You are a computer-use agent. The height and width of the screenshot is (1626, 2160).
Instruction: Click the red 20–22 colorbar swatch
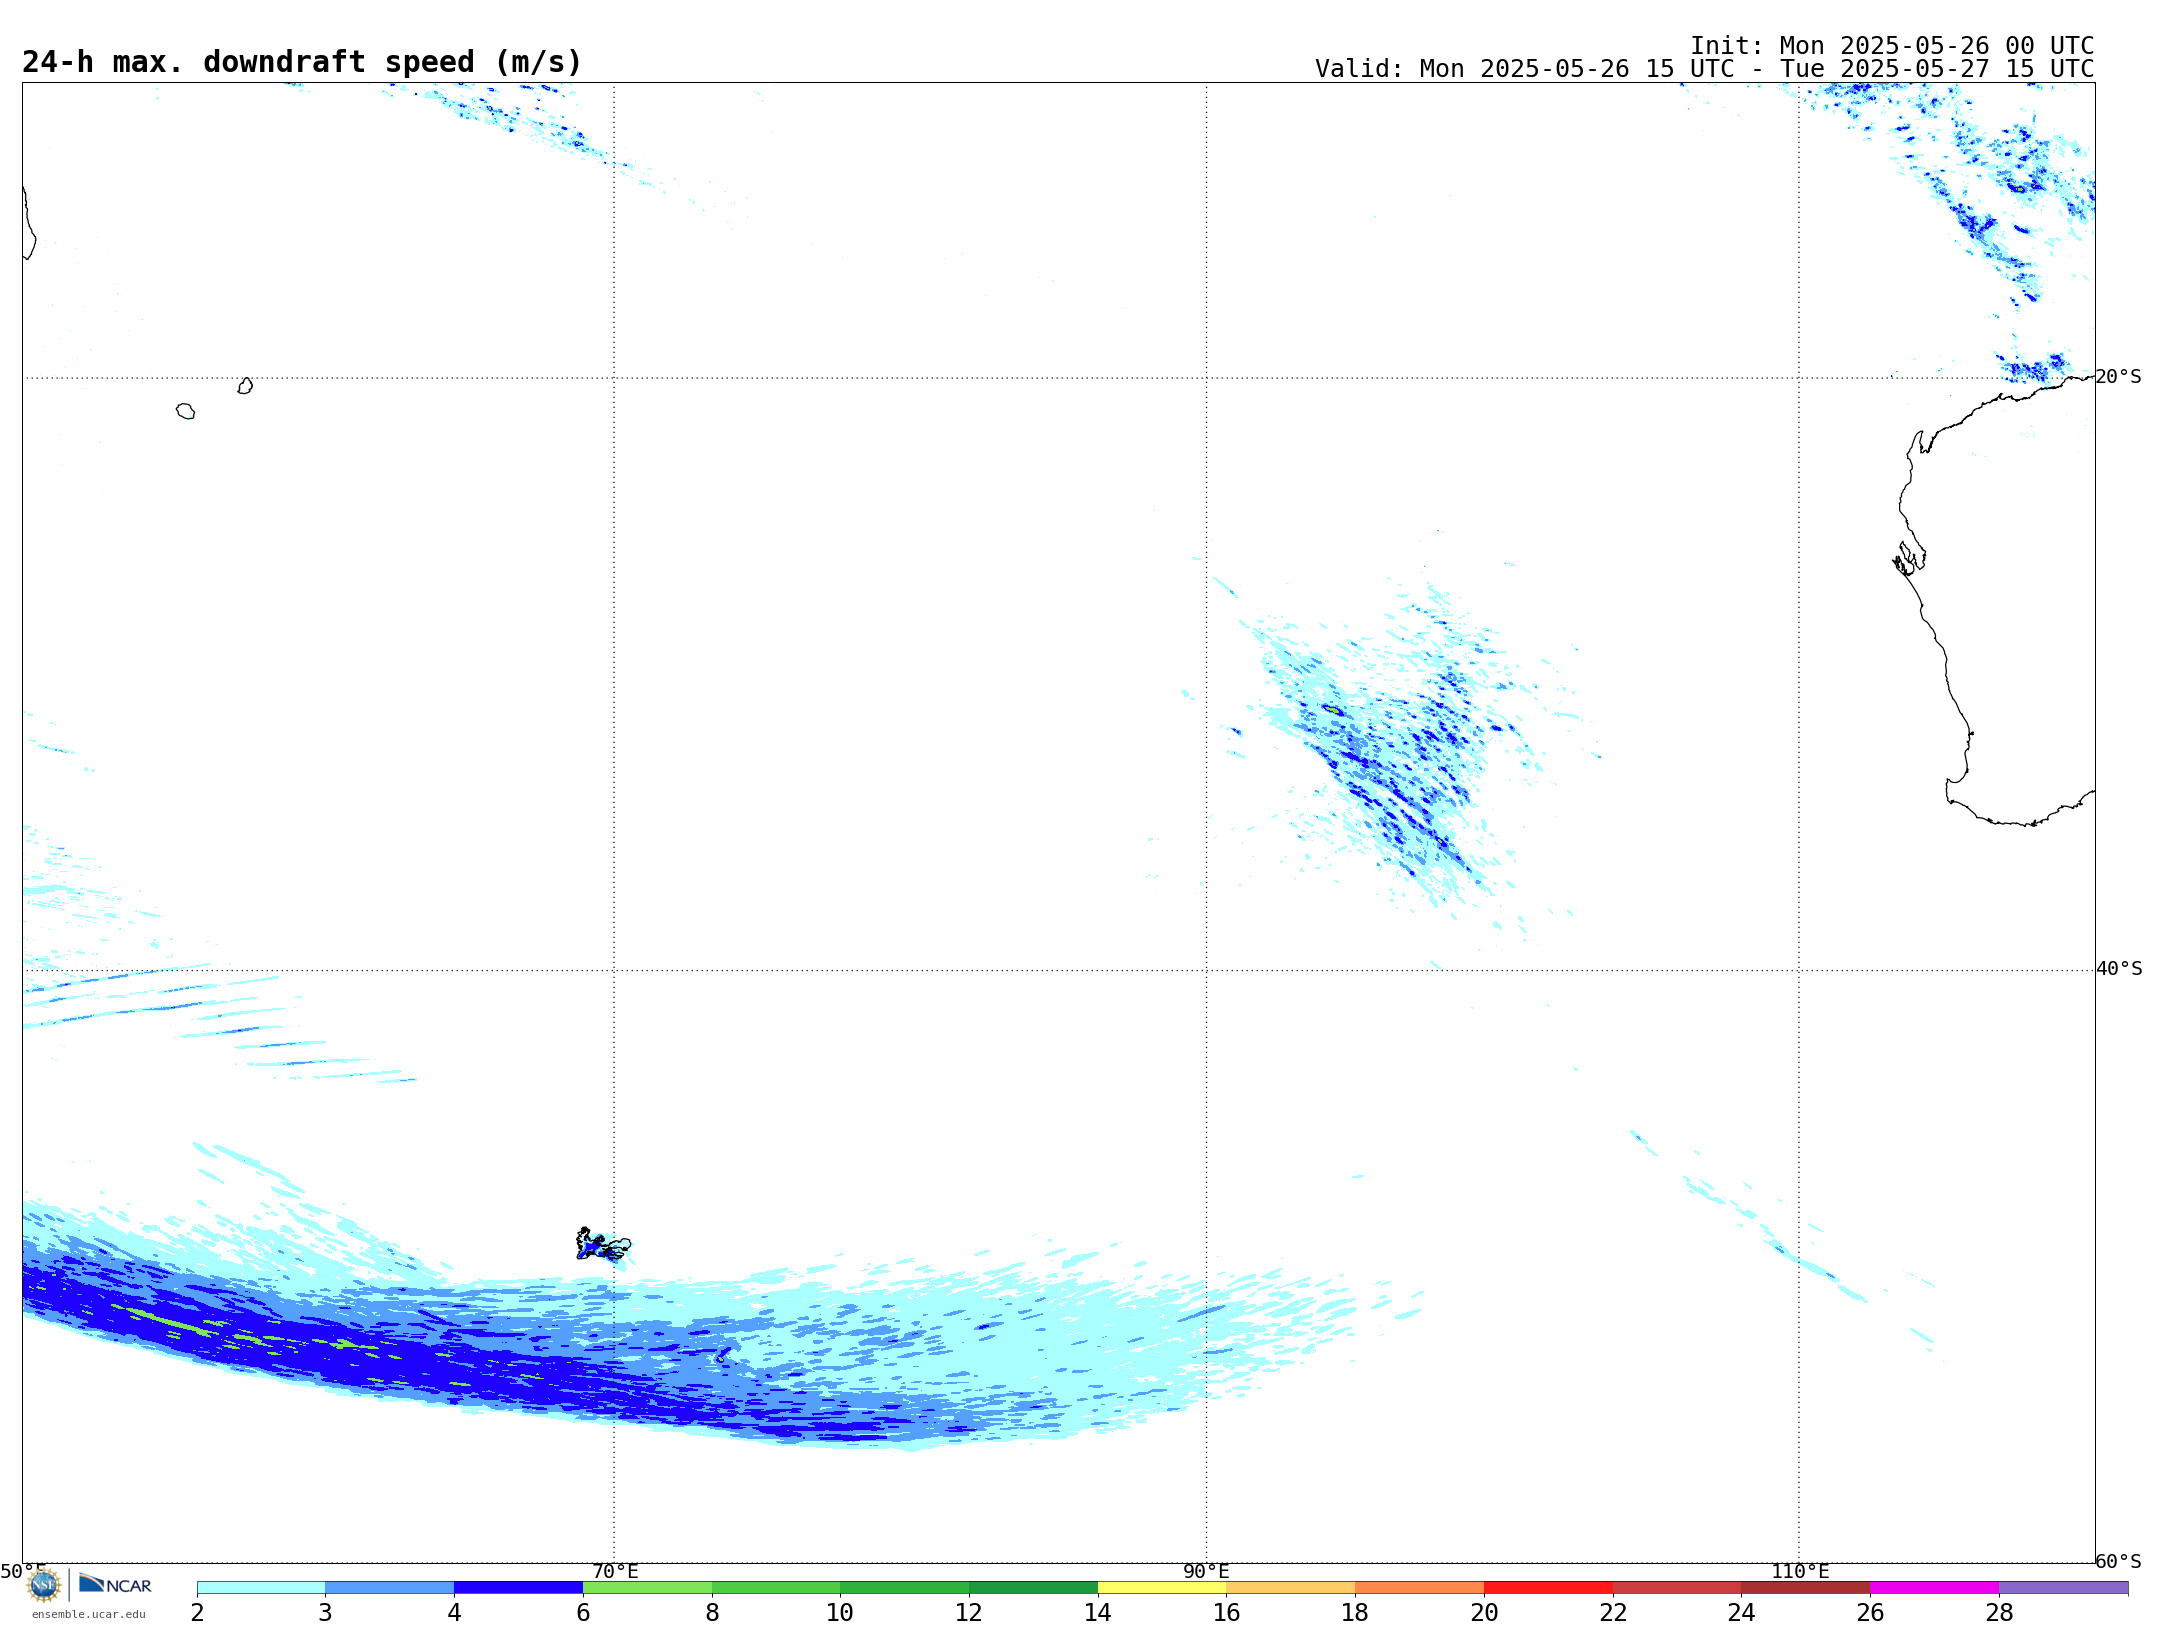tap(1549, 1588)
